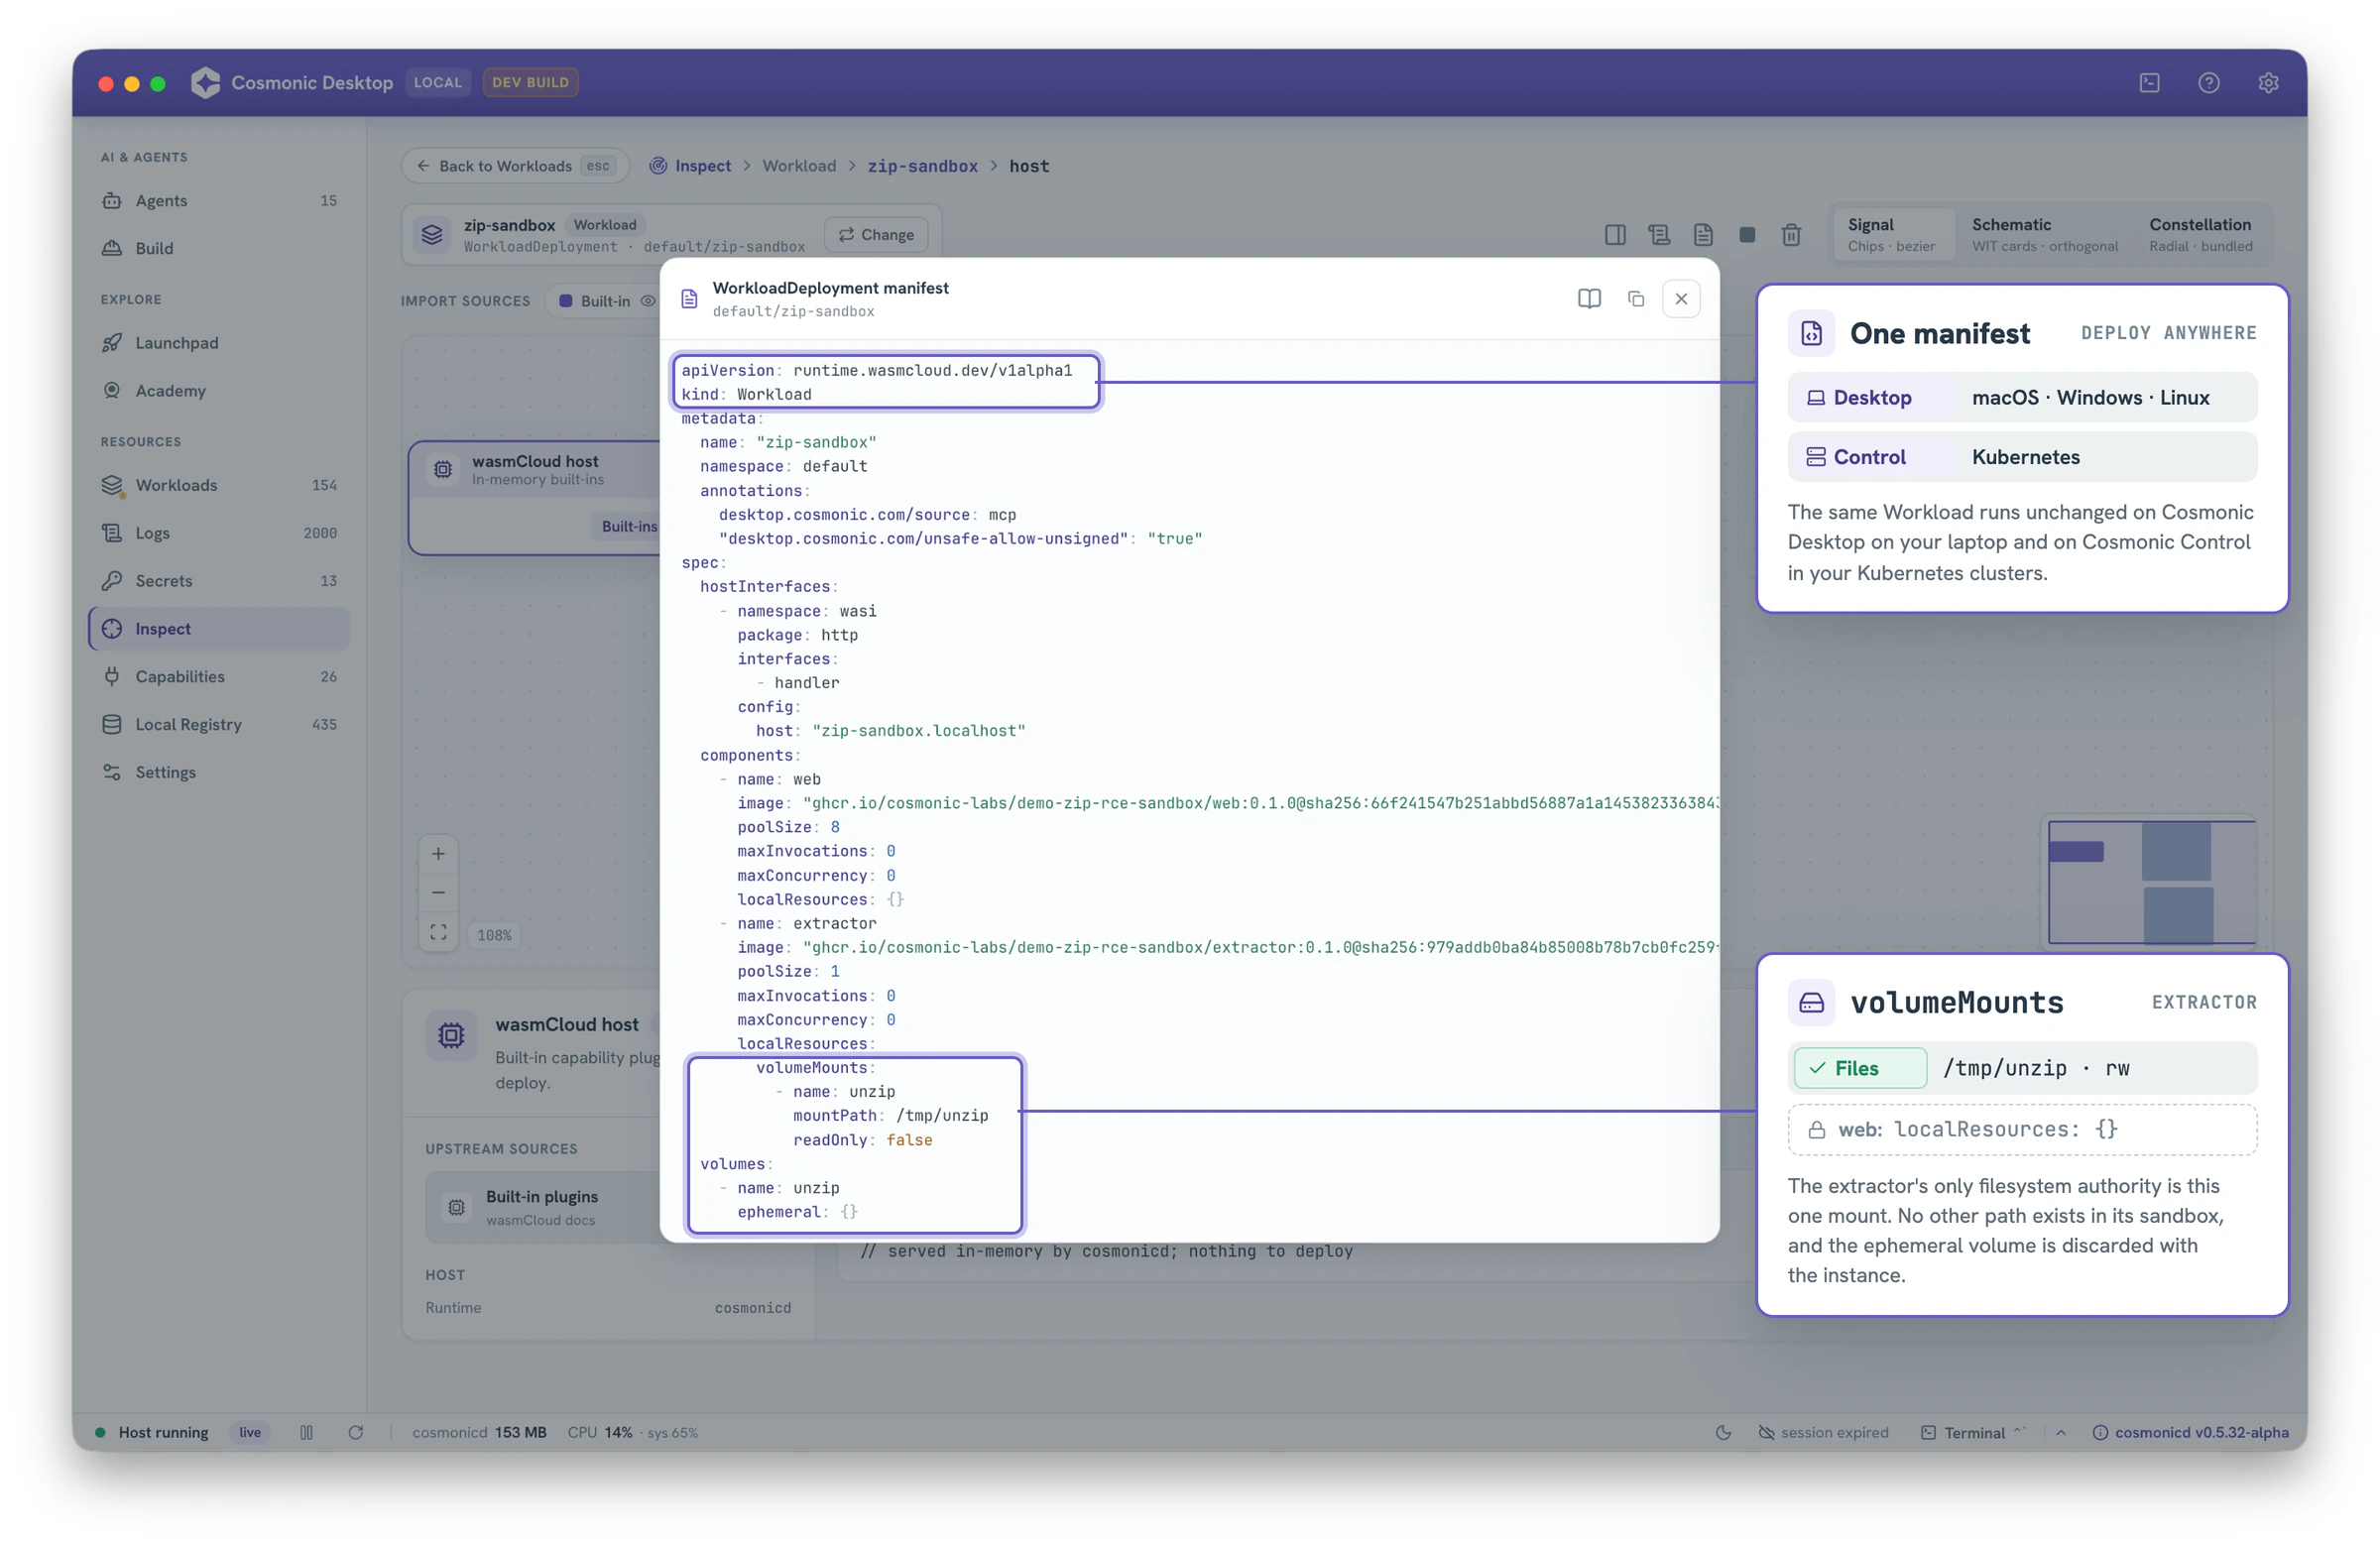Open Academy in the sidebar
This screenshot has height=1547, width=2380.
[x=219, y=390]
